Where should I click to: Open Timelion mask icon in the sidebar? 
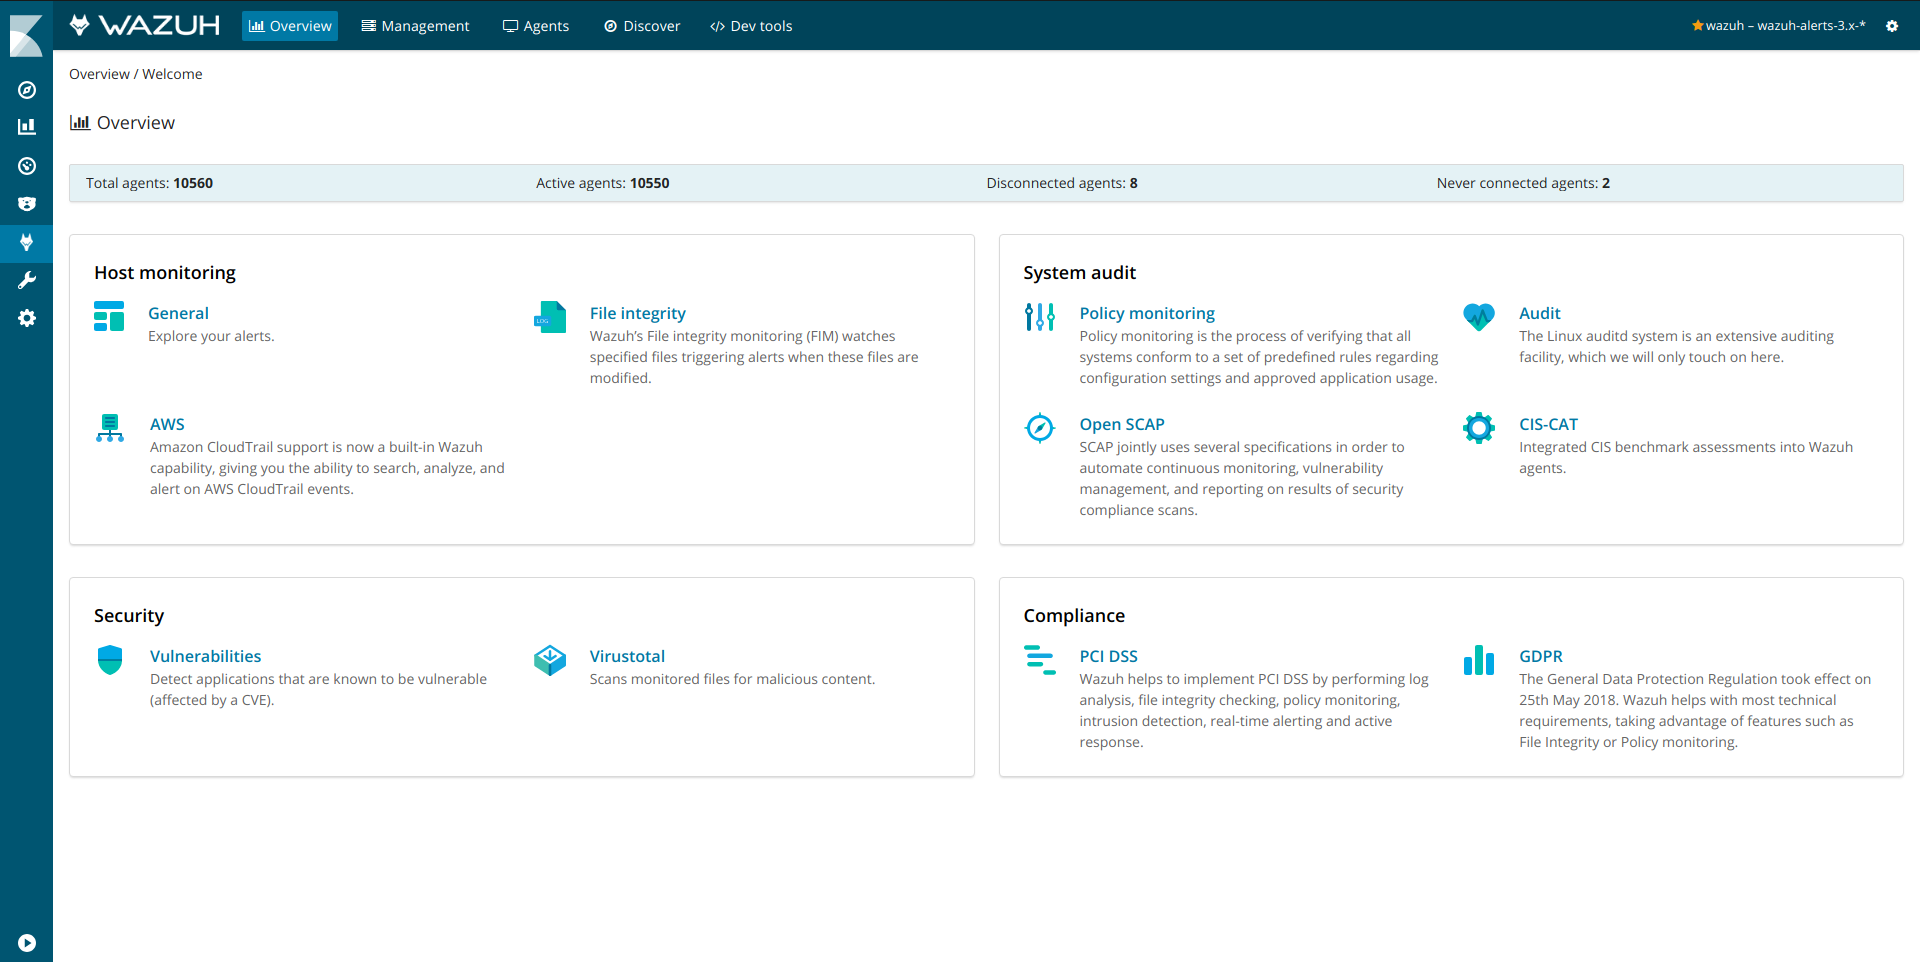pyautogui.click(x=27, y=204)
